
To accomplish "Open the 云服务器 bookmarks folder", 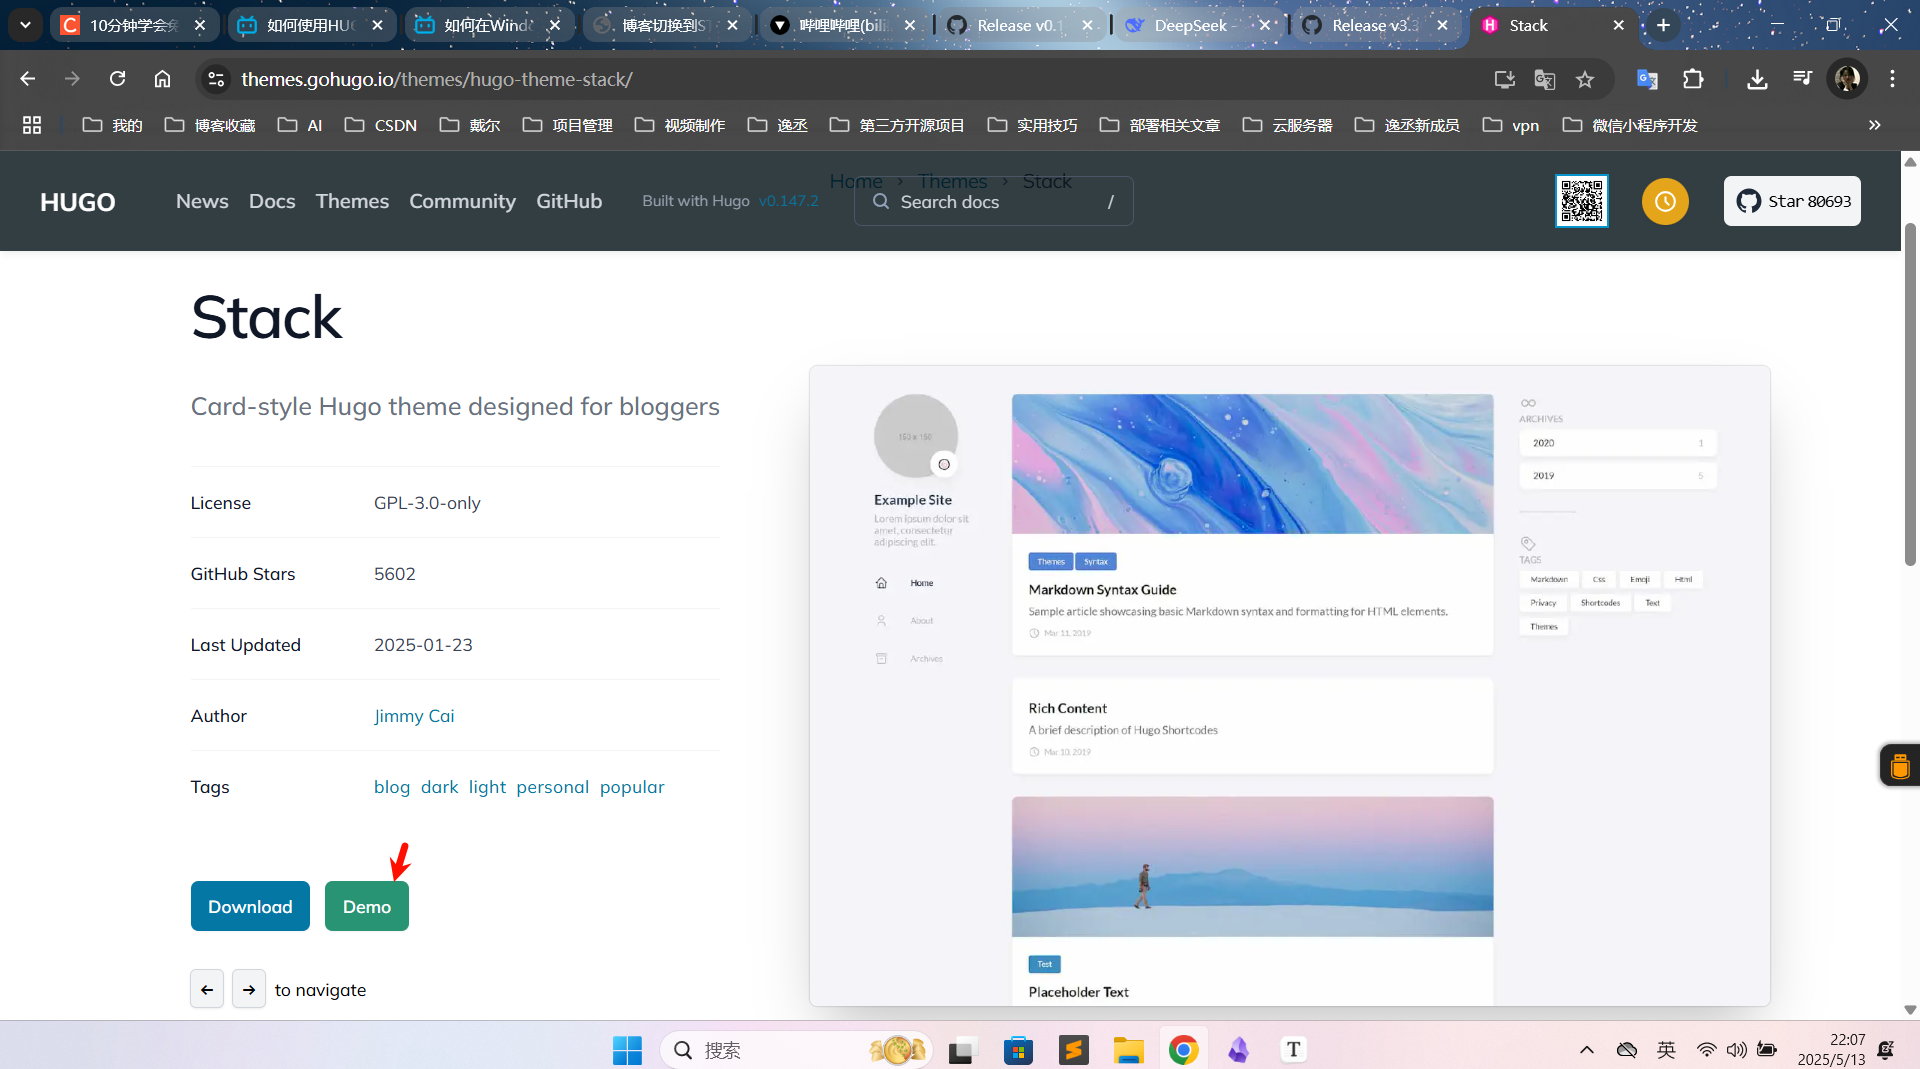I will (x=1288, y=125).
